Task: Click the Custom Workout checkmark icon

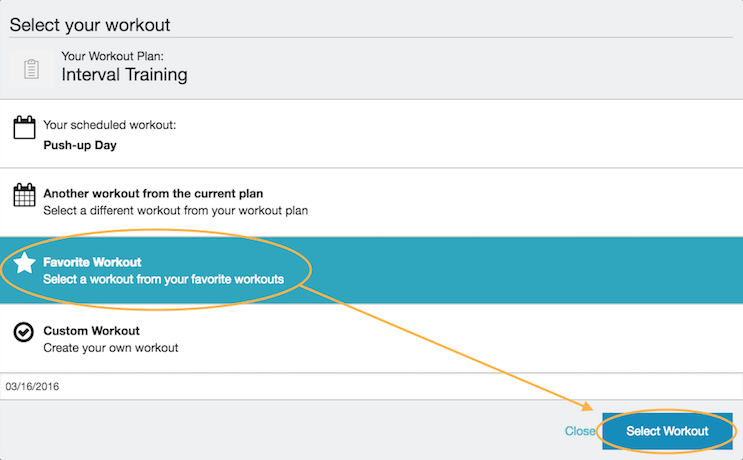Action: [23, 332]
